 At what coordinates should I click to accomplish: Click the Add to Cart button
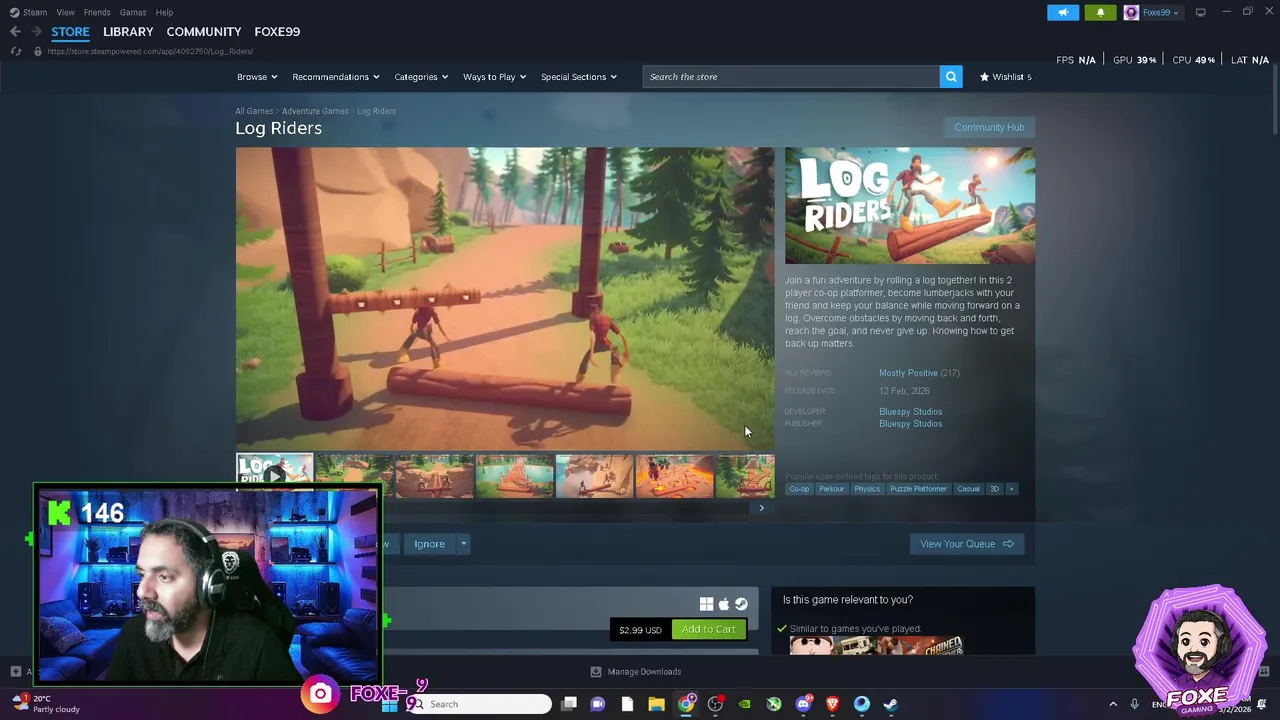coord(708,629)
